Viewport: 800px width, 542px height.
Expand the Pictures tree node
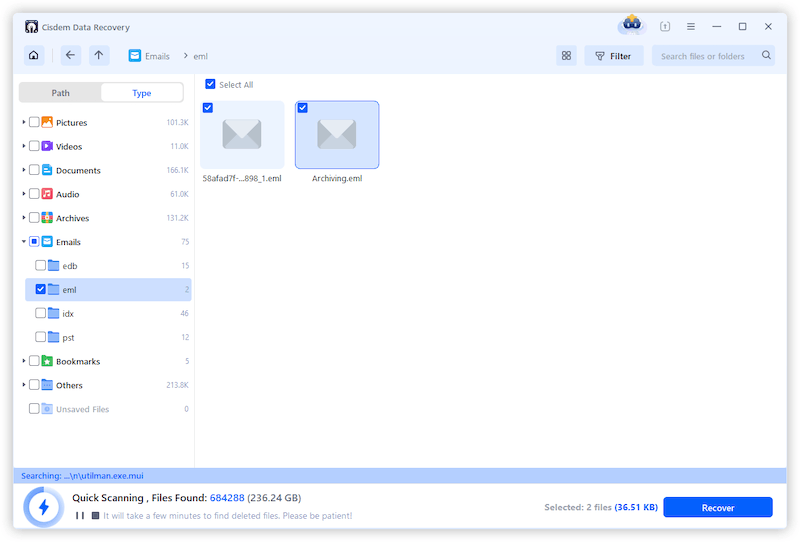23,122
